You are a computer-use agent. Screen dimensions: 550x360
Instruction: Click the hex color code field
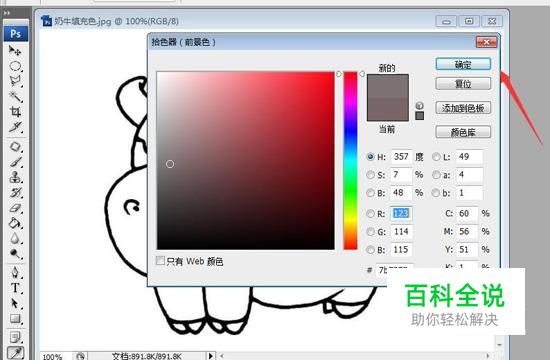(x=394, y=270)
